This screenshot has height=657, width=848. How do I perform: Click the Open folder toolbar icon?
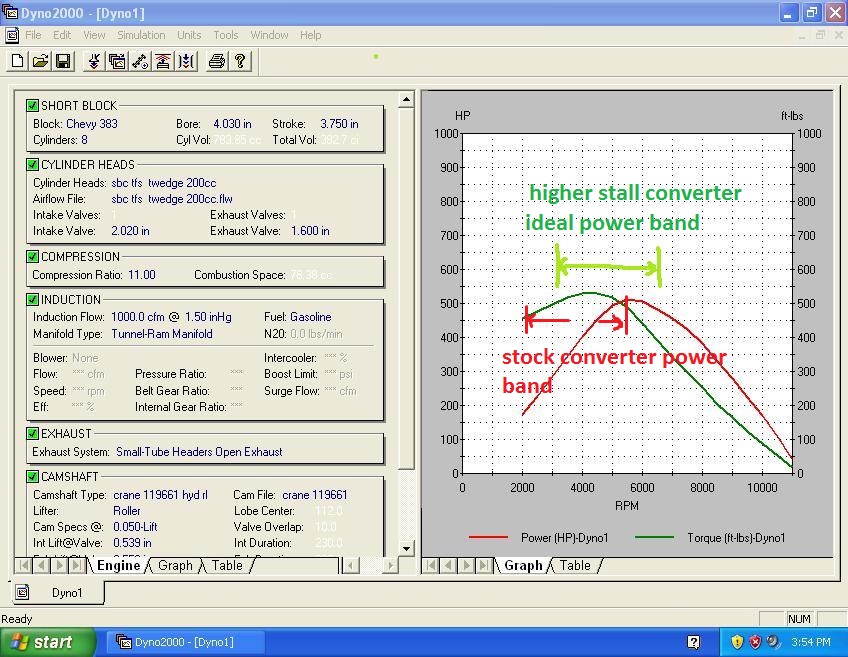(40, 62)
